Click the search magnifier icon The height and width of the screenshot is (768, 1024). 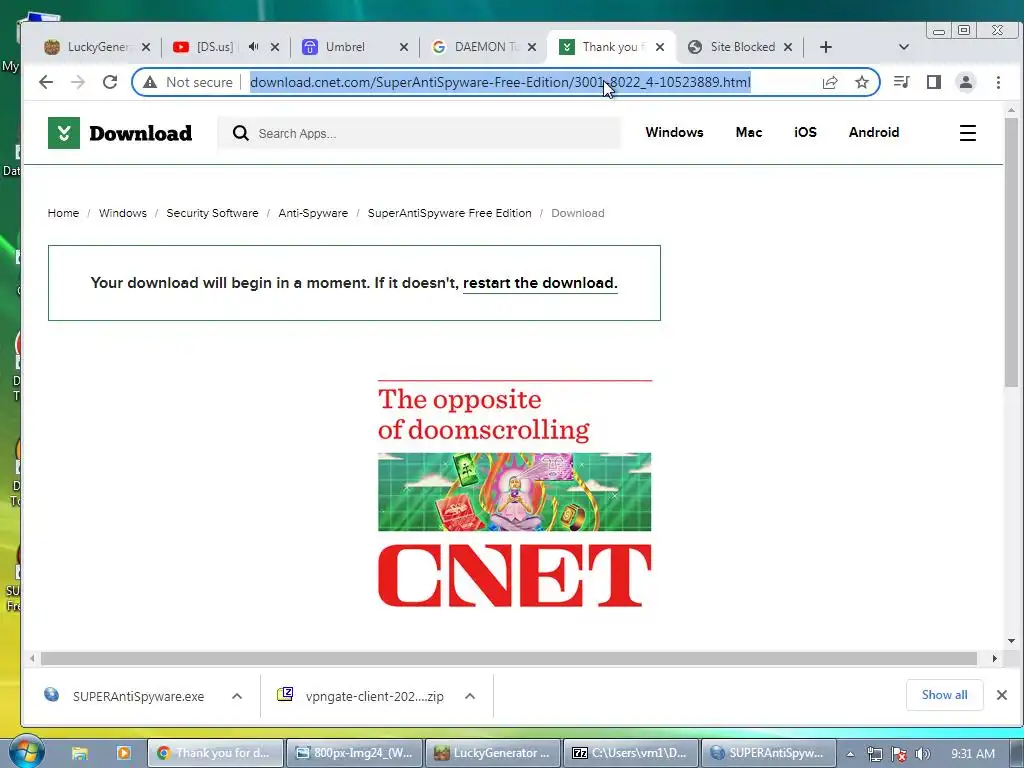240,133
